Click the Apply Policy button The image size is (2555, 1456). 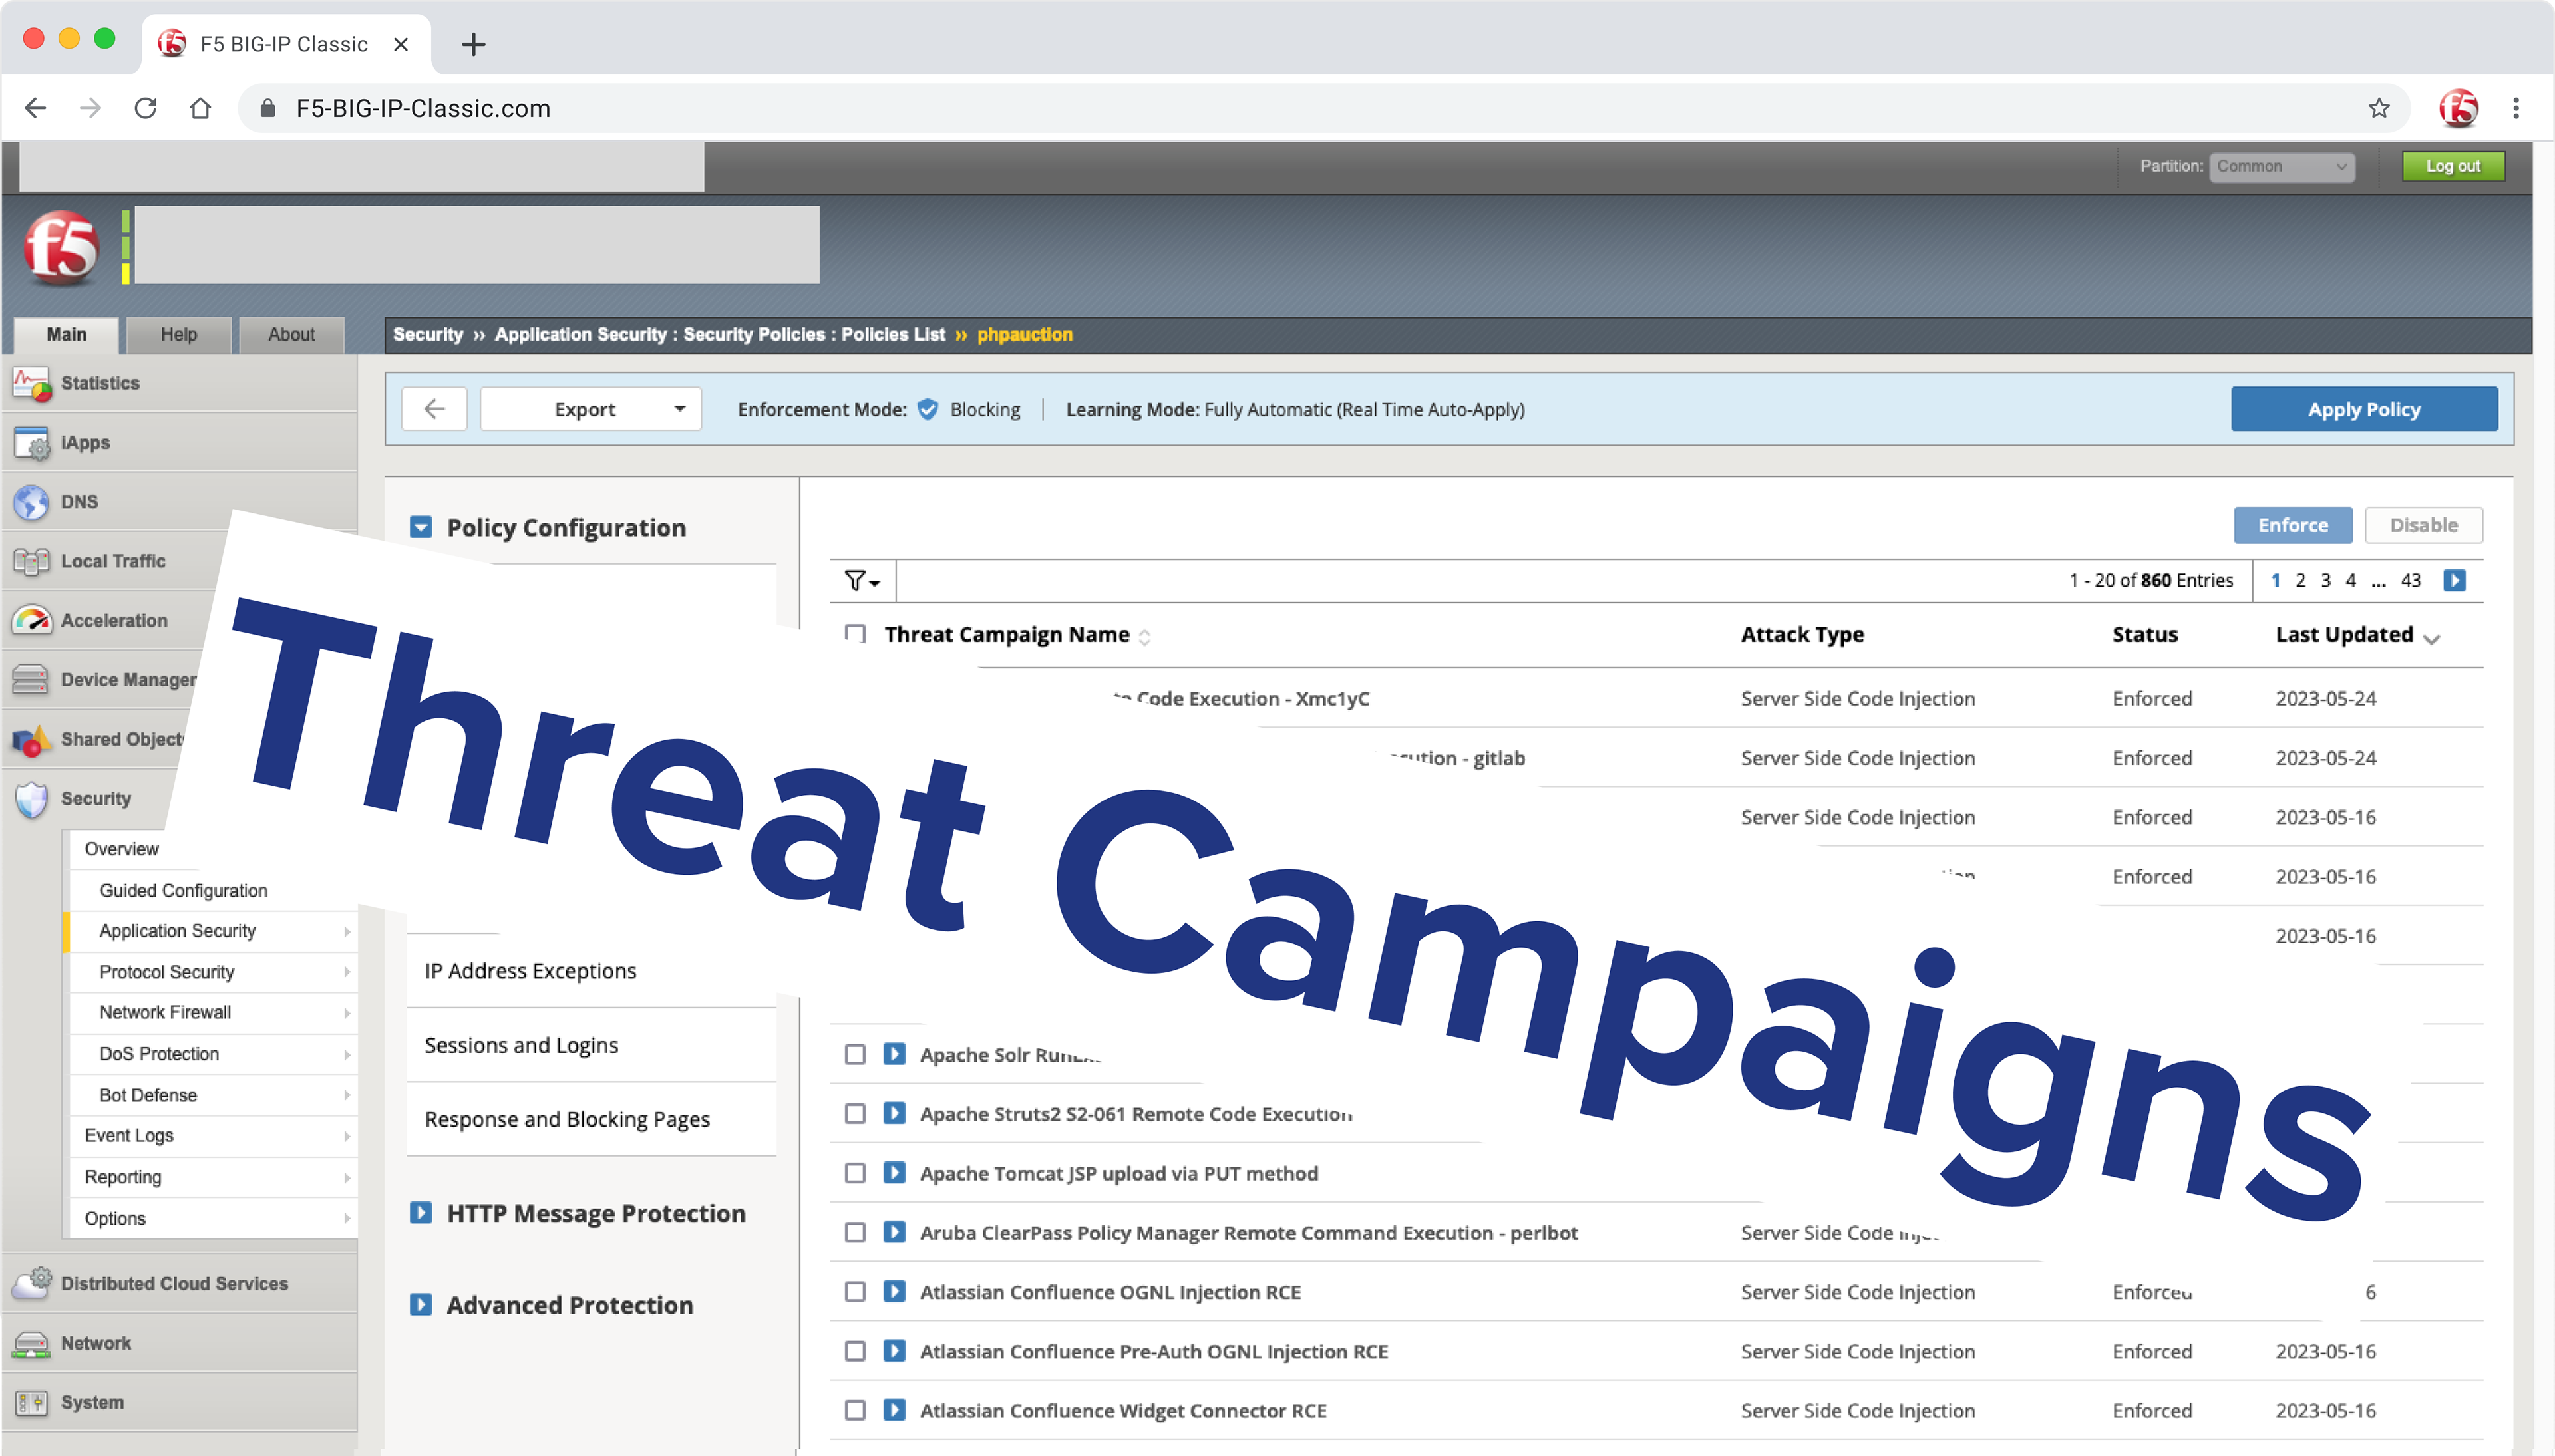(x=2364, y=410)
